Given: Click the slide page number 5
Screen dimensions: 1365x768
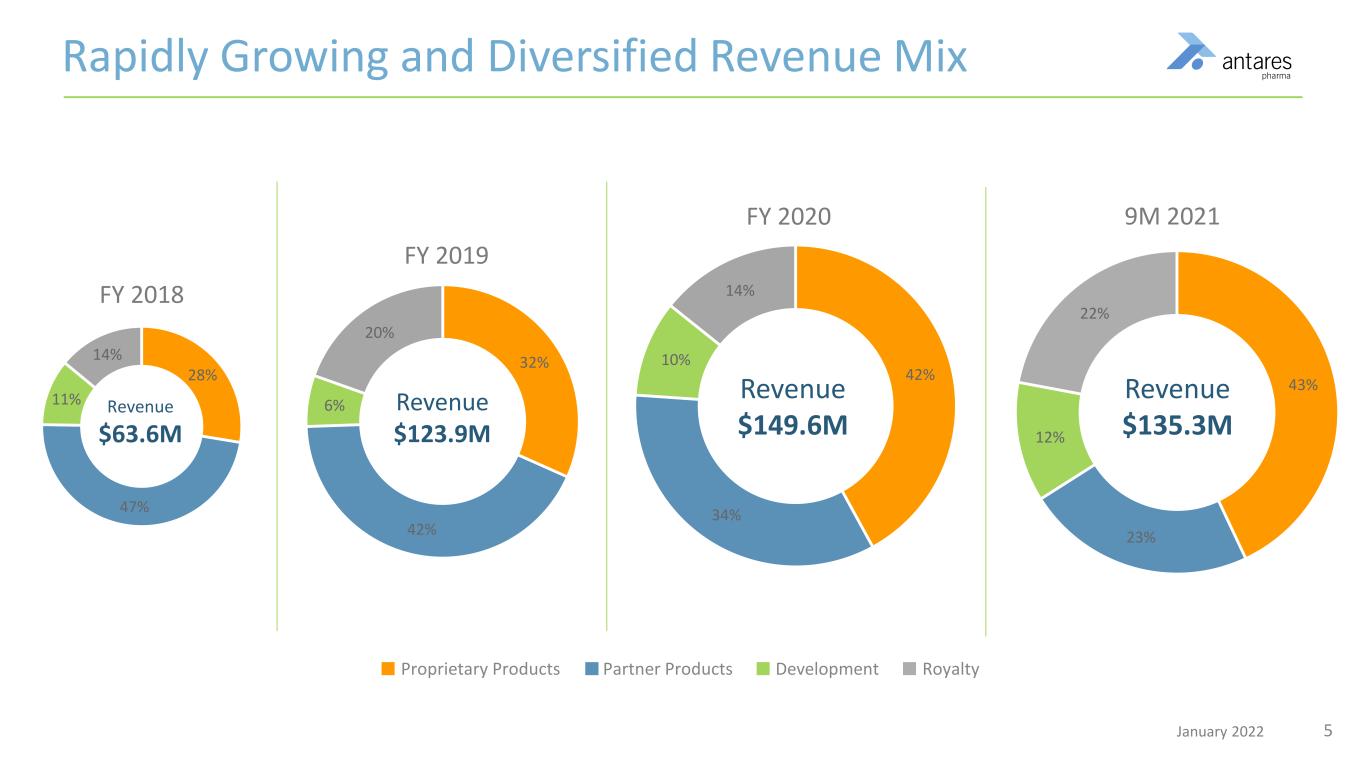Looking at the screenshot, I should point(1328,731).
